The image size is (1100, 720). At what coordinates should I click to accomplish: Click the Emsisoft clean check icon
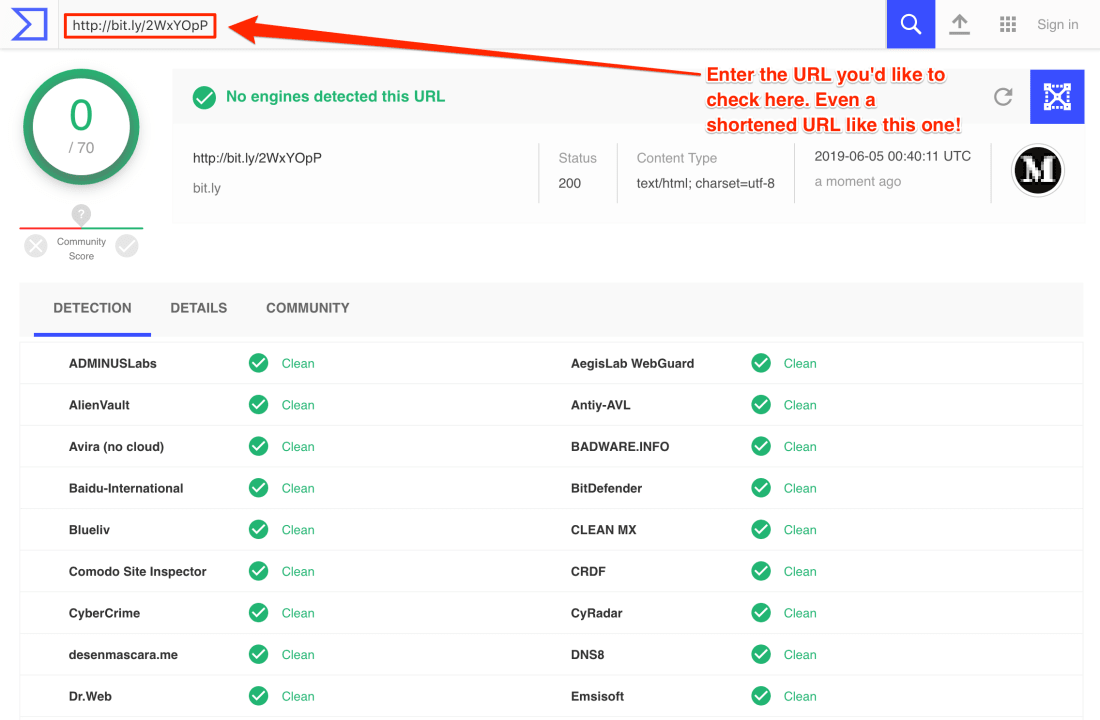click(x=760, y=696)
